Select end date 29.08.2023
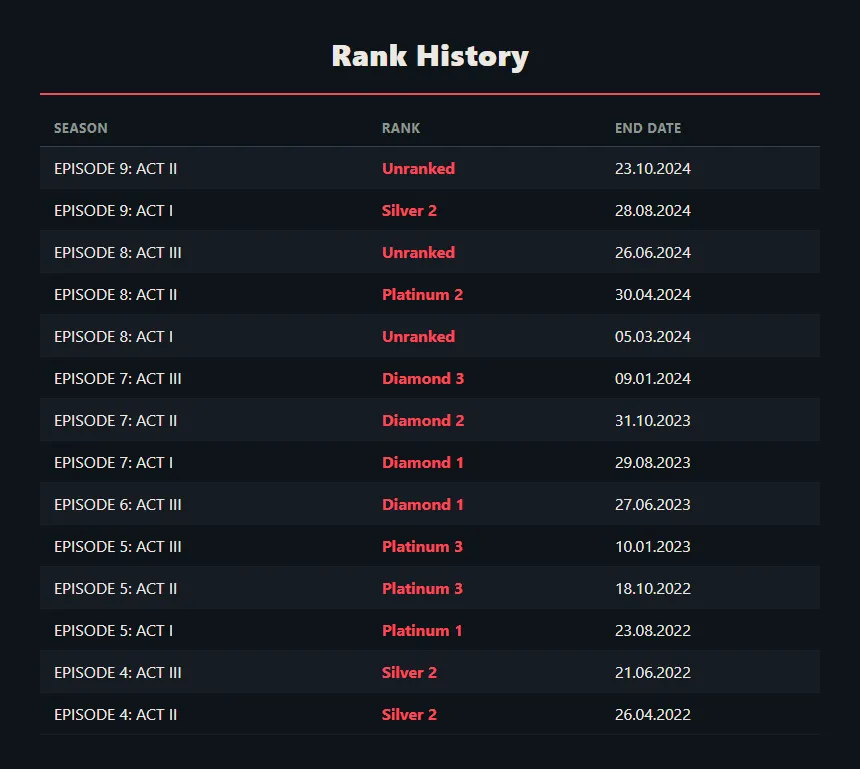 [x=653, y=463]
